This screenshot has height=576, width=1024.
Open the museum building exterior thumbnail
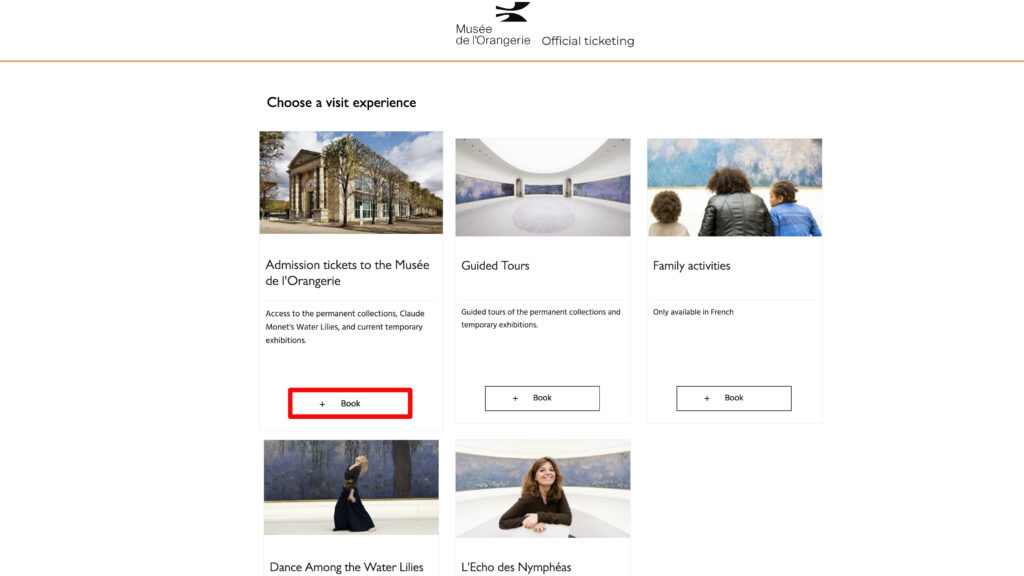coord(351,182)
